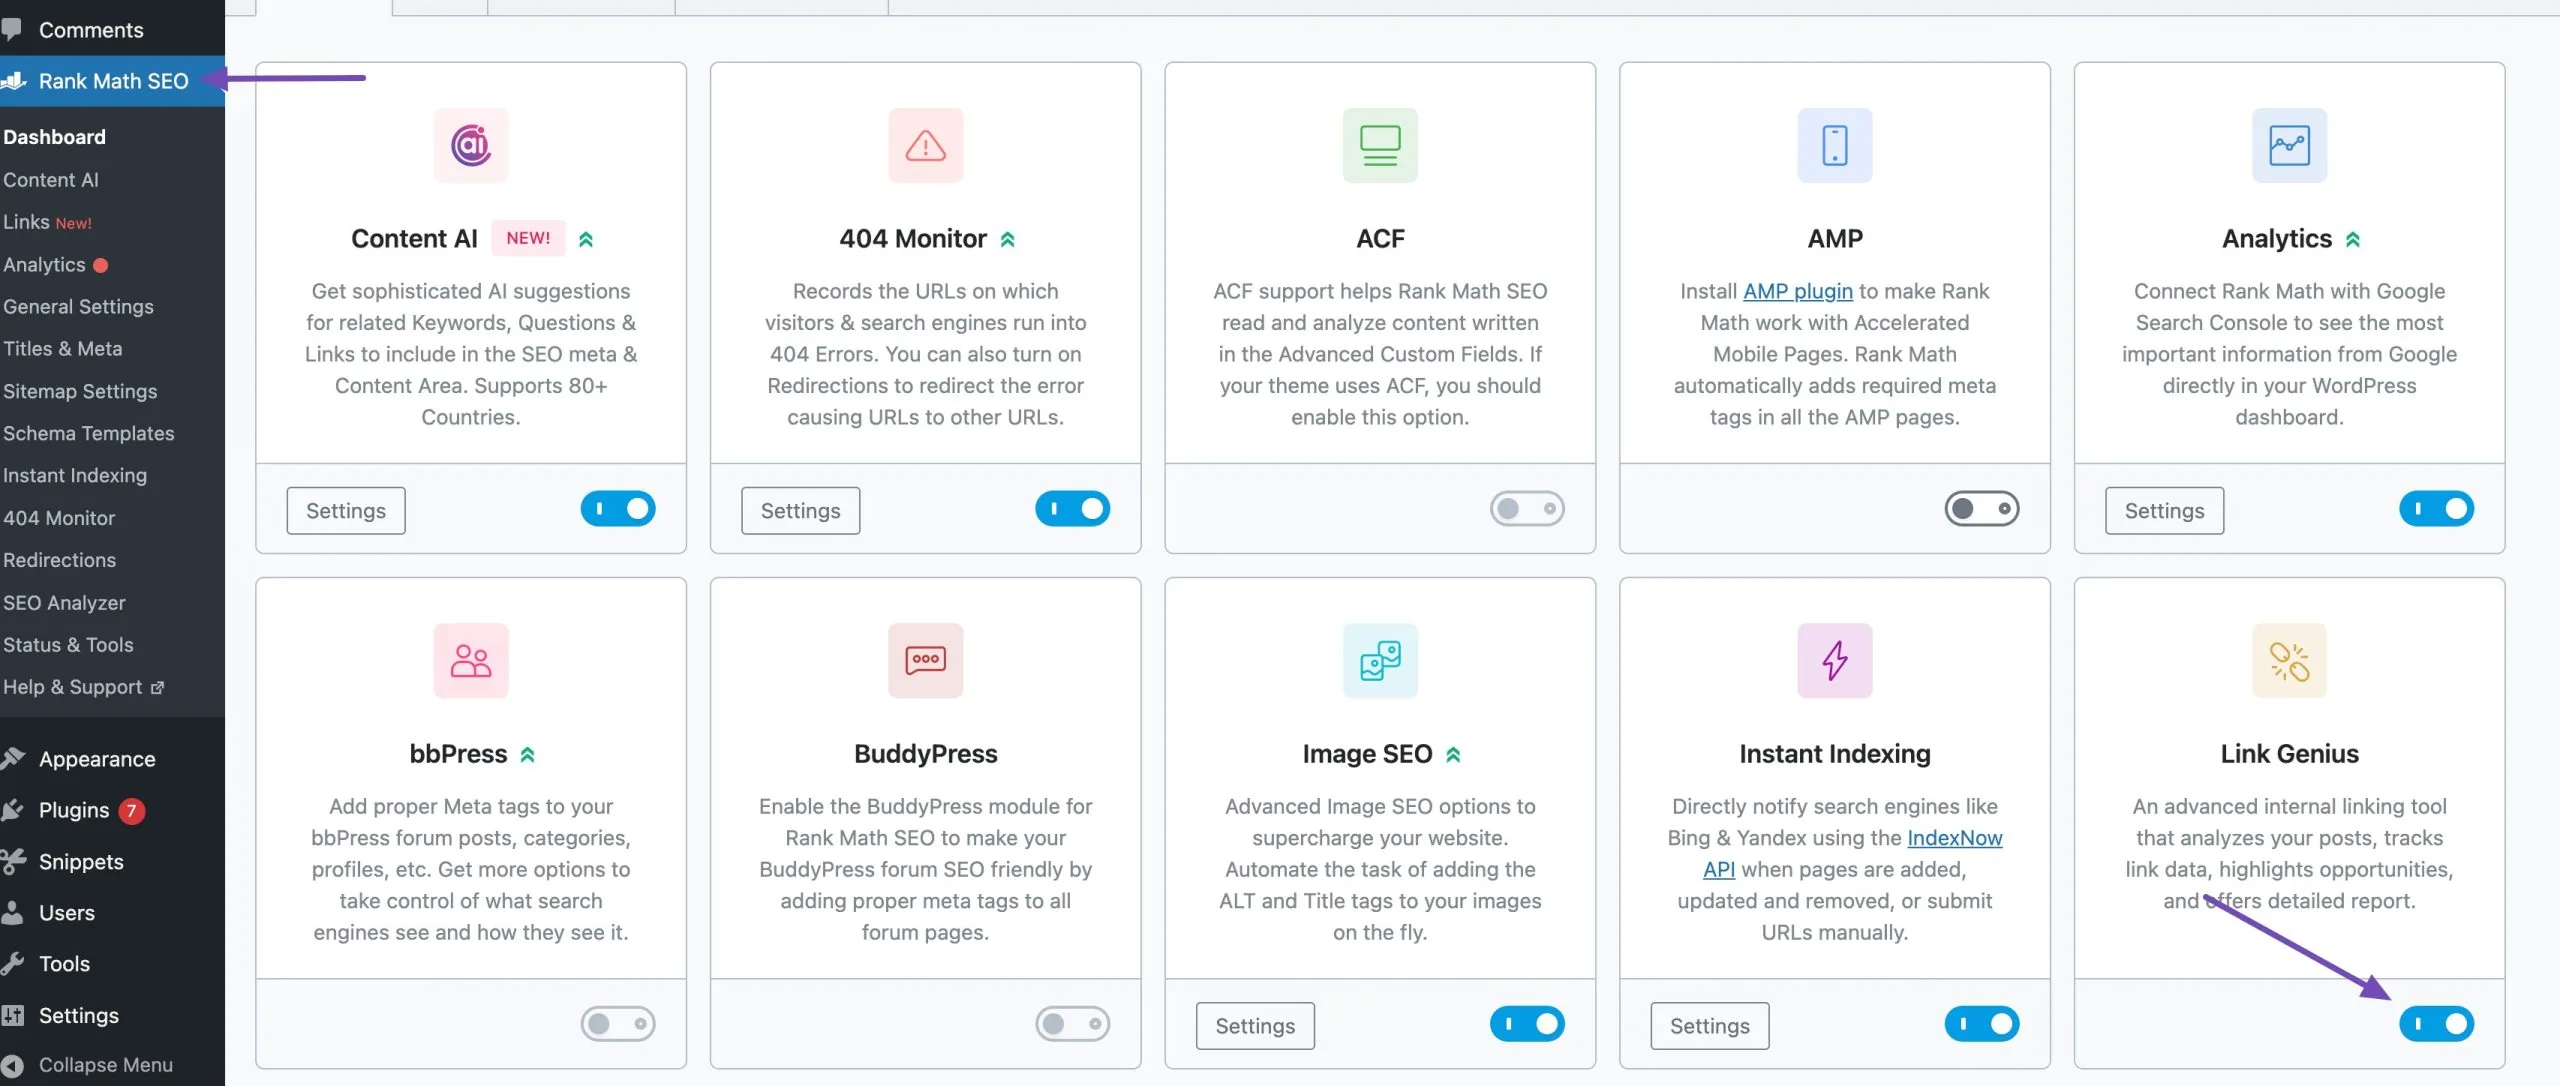2560x1086 pixels.
Task: Go to the Redirections submenu item
Action: coord(60,560)
